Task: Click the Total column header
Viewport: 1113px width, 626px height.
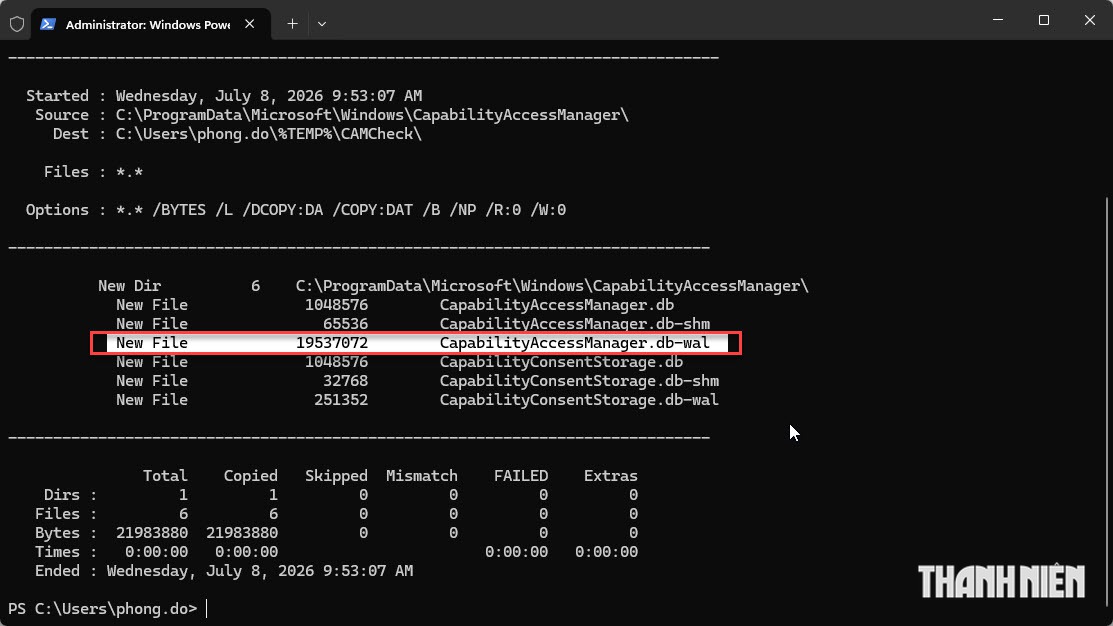Action: click(x=165, y=476)
